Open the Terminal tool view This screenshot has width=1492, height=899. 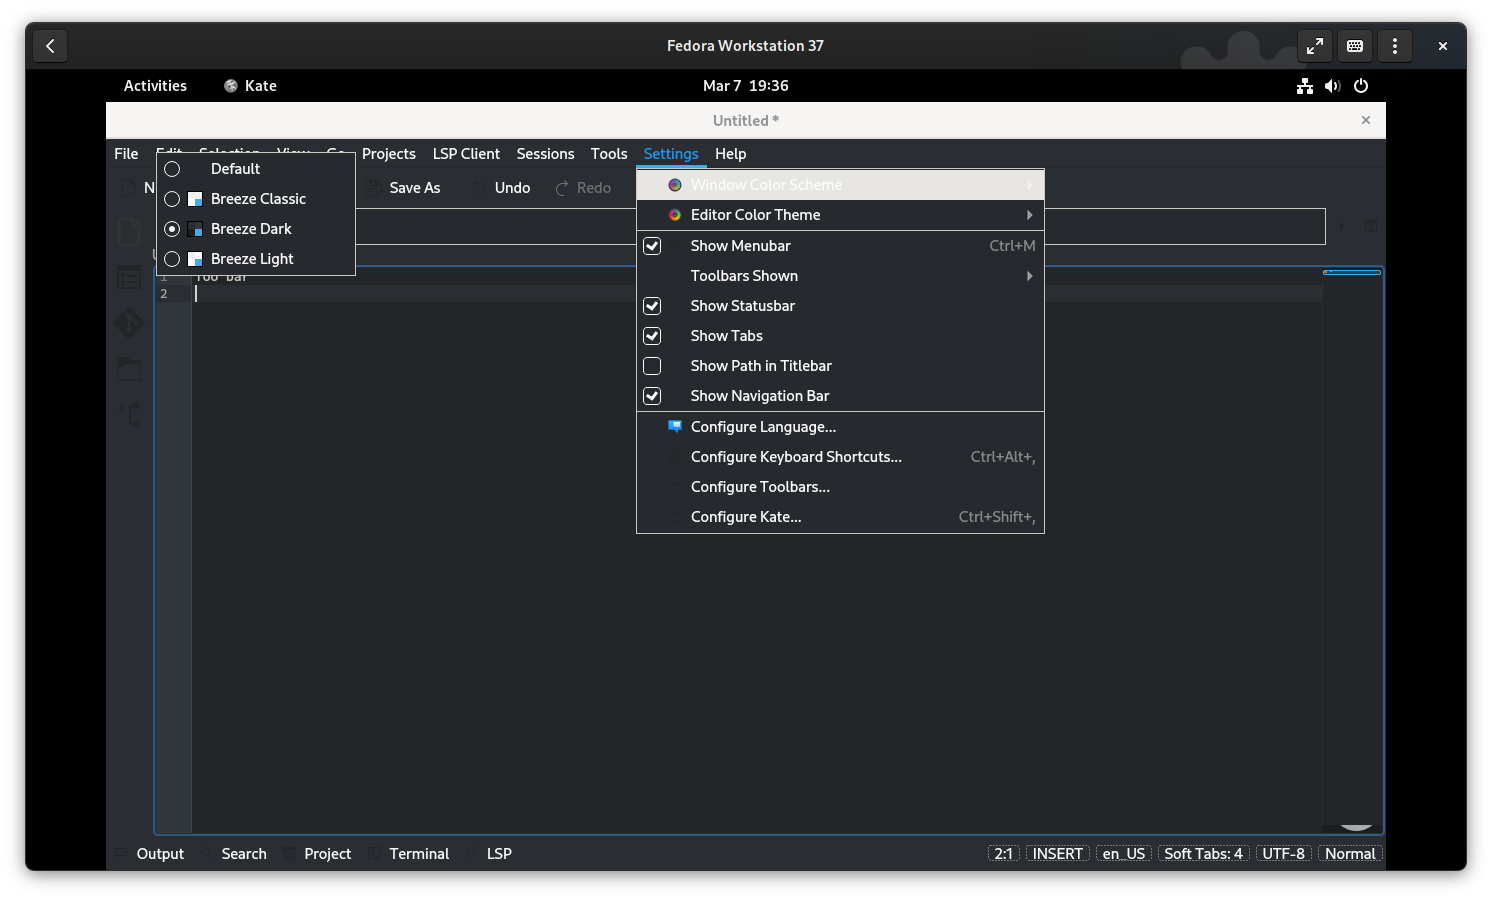click(409, 854)
